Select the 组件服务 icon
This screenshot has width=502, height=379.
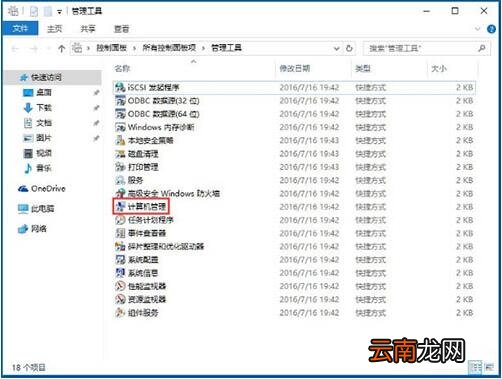tap(120, 313)
